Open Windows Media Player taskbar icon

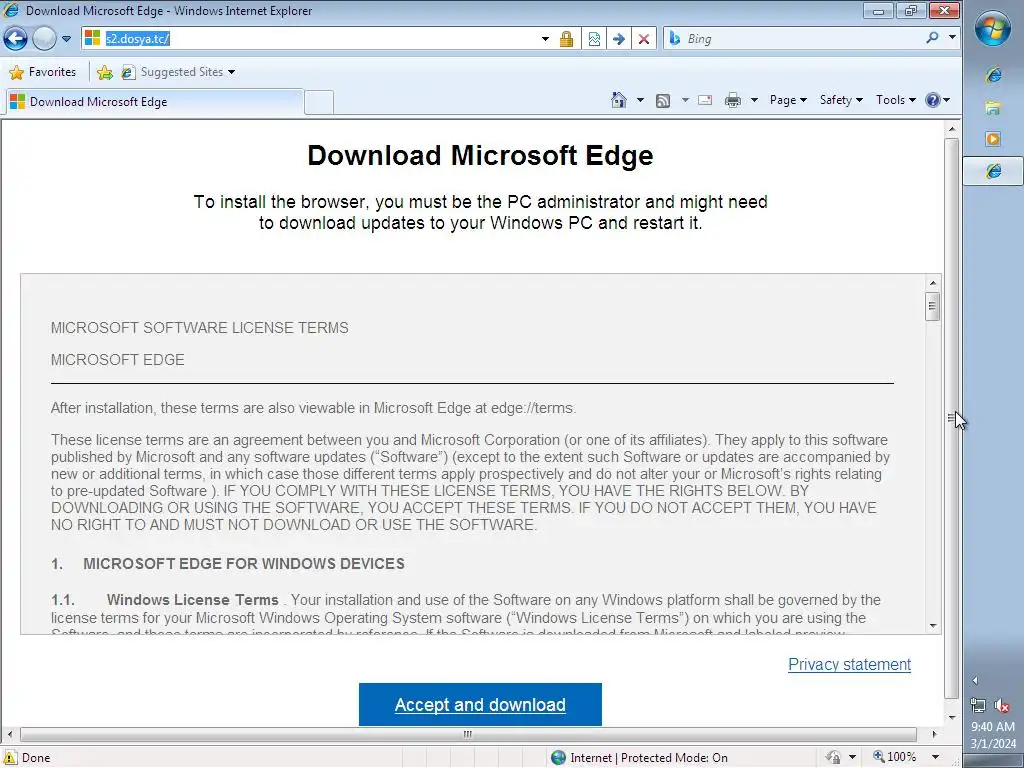tap(993, 139)
